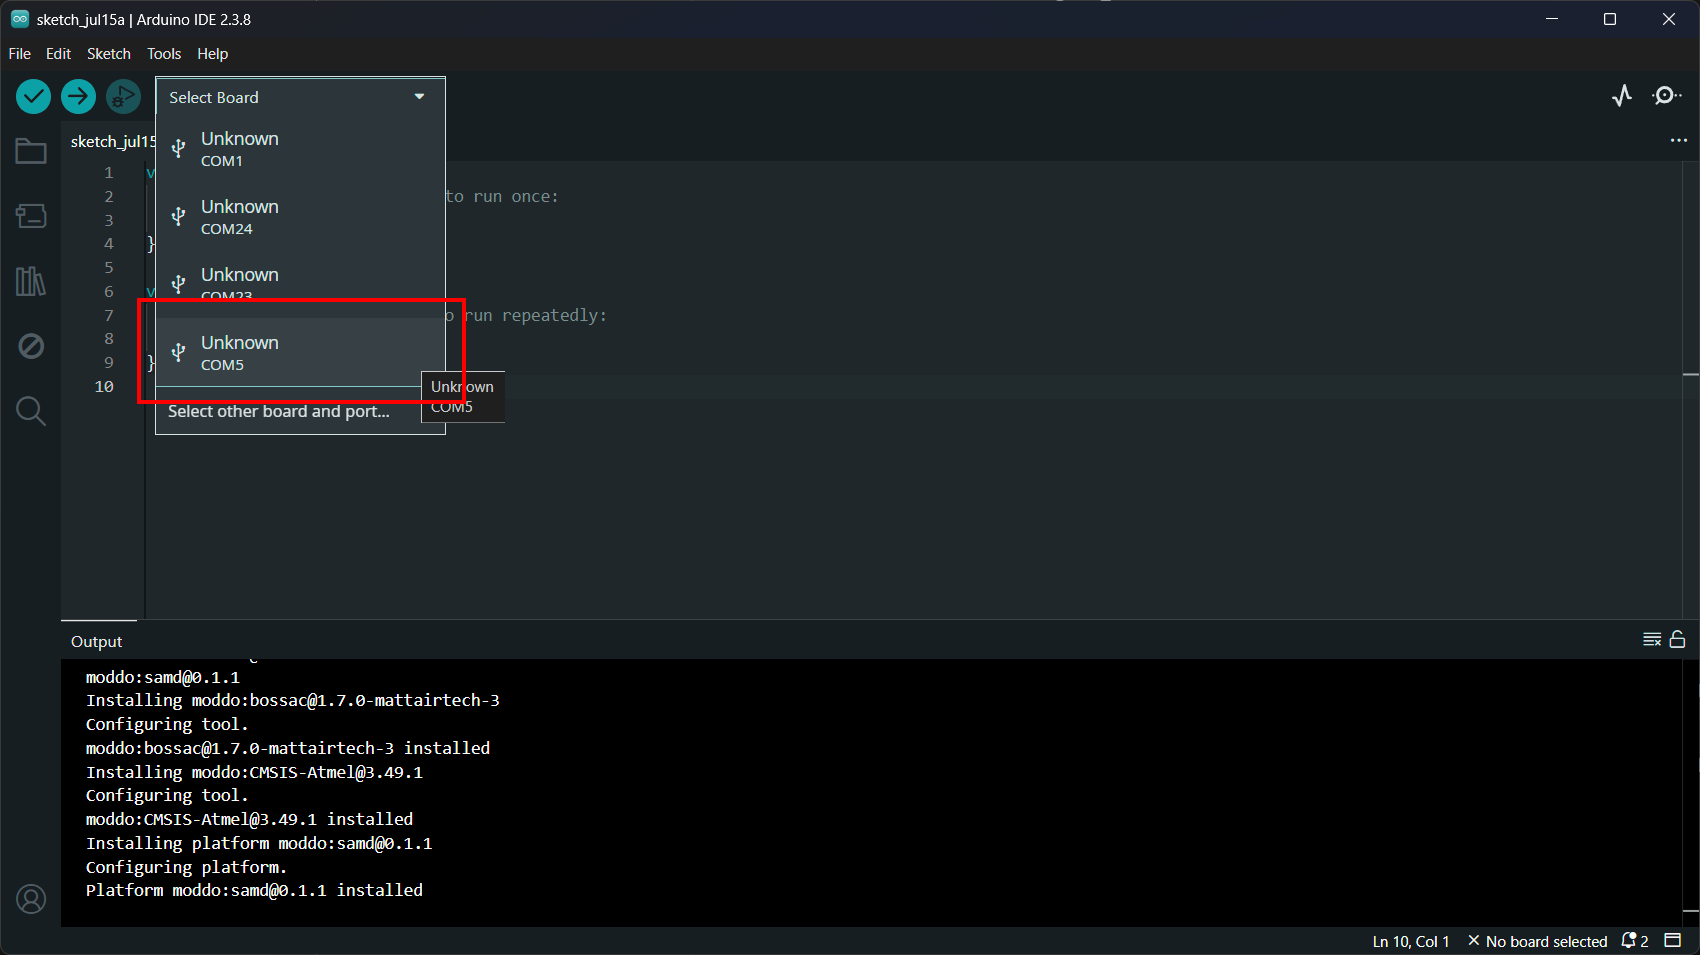1700x955 pixels.
Task: Click 'Installing platform moddo:samd@0.1.1' output line
Action: click(x=259, y=843)
